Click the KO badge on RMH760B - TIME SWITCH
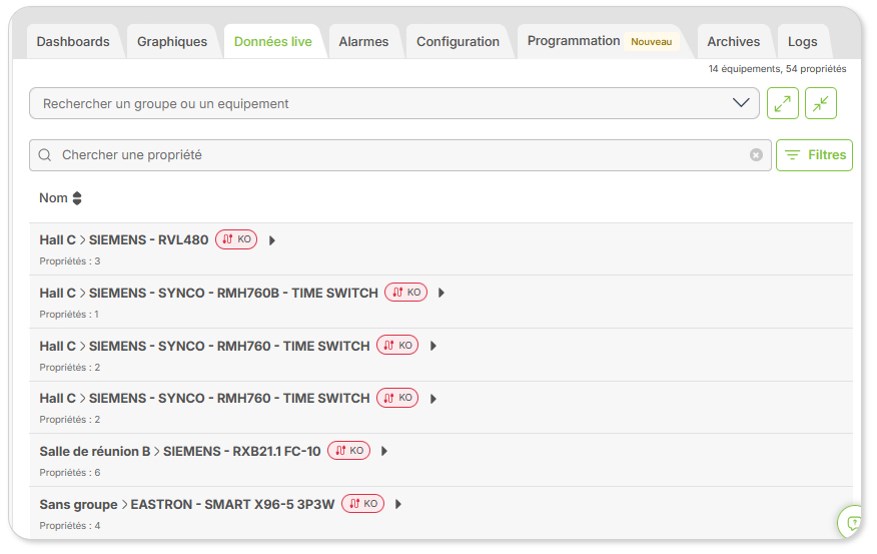 (406, 292)
